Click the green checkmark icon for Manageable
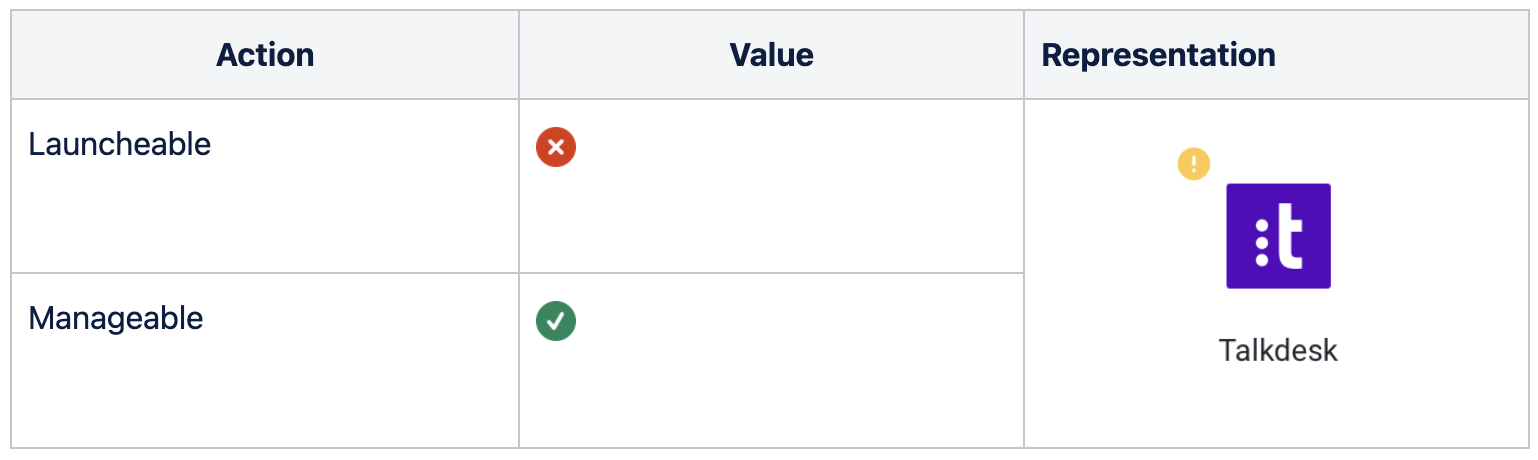This screenshot has height=460, width=1538. 556,321
